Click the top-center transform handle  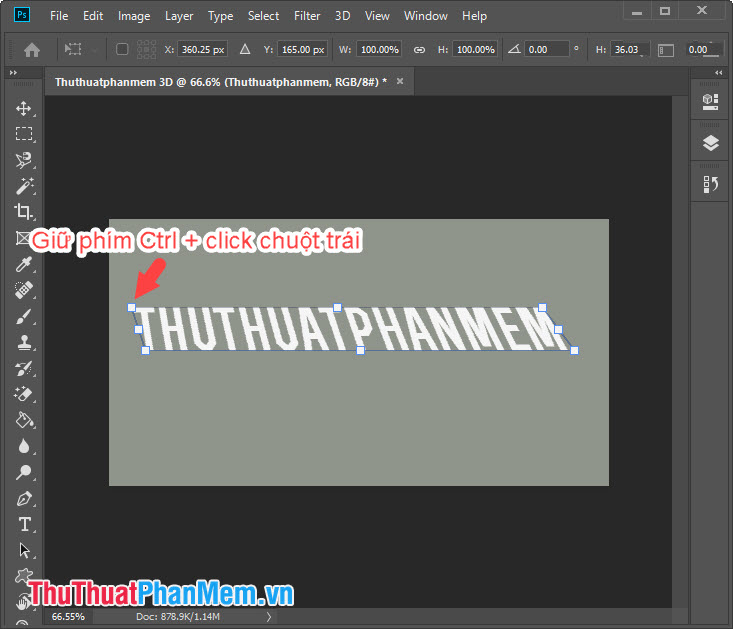[337, 307]
